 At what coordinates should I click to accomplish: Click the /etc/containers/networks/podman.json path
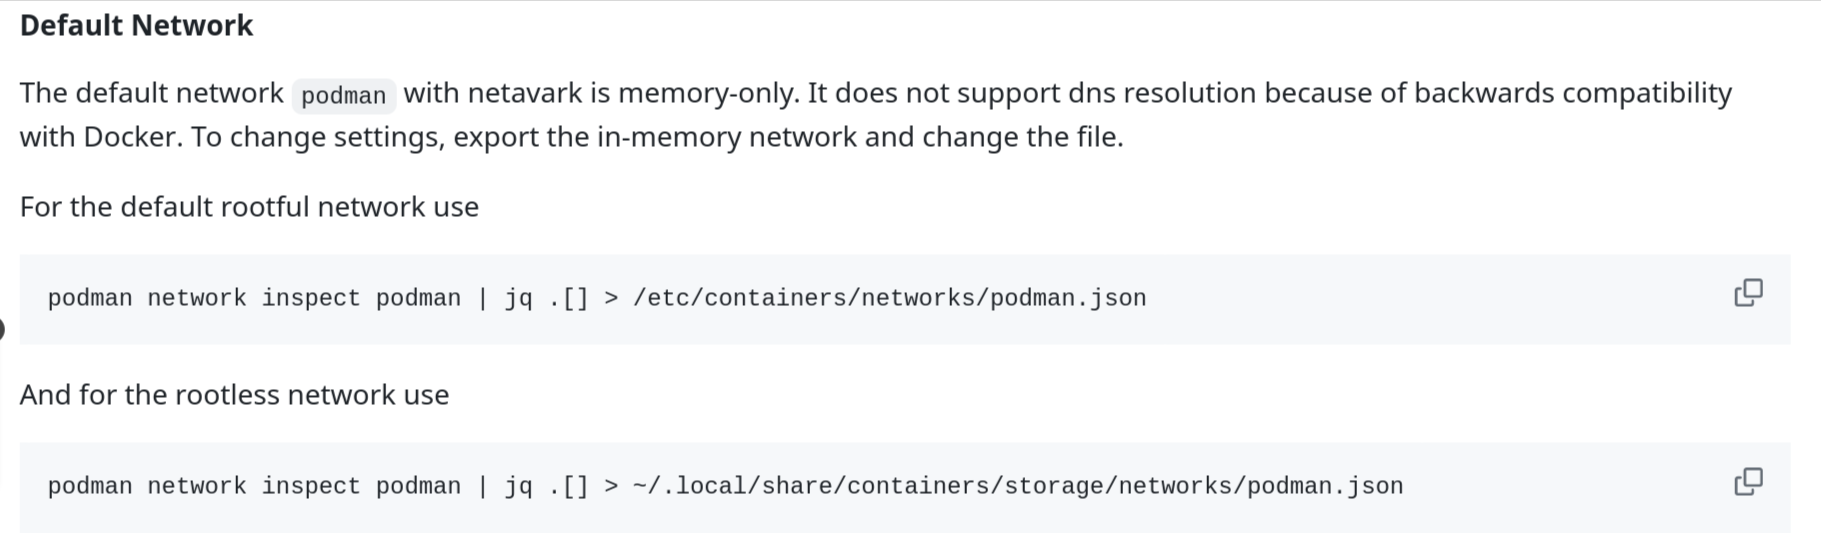tap(889, 298)
